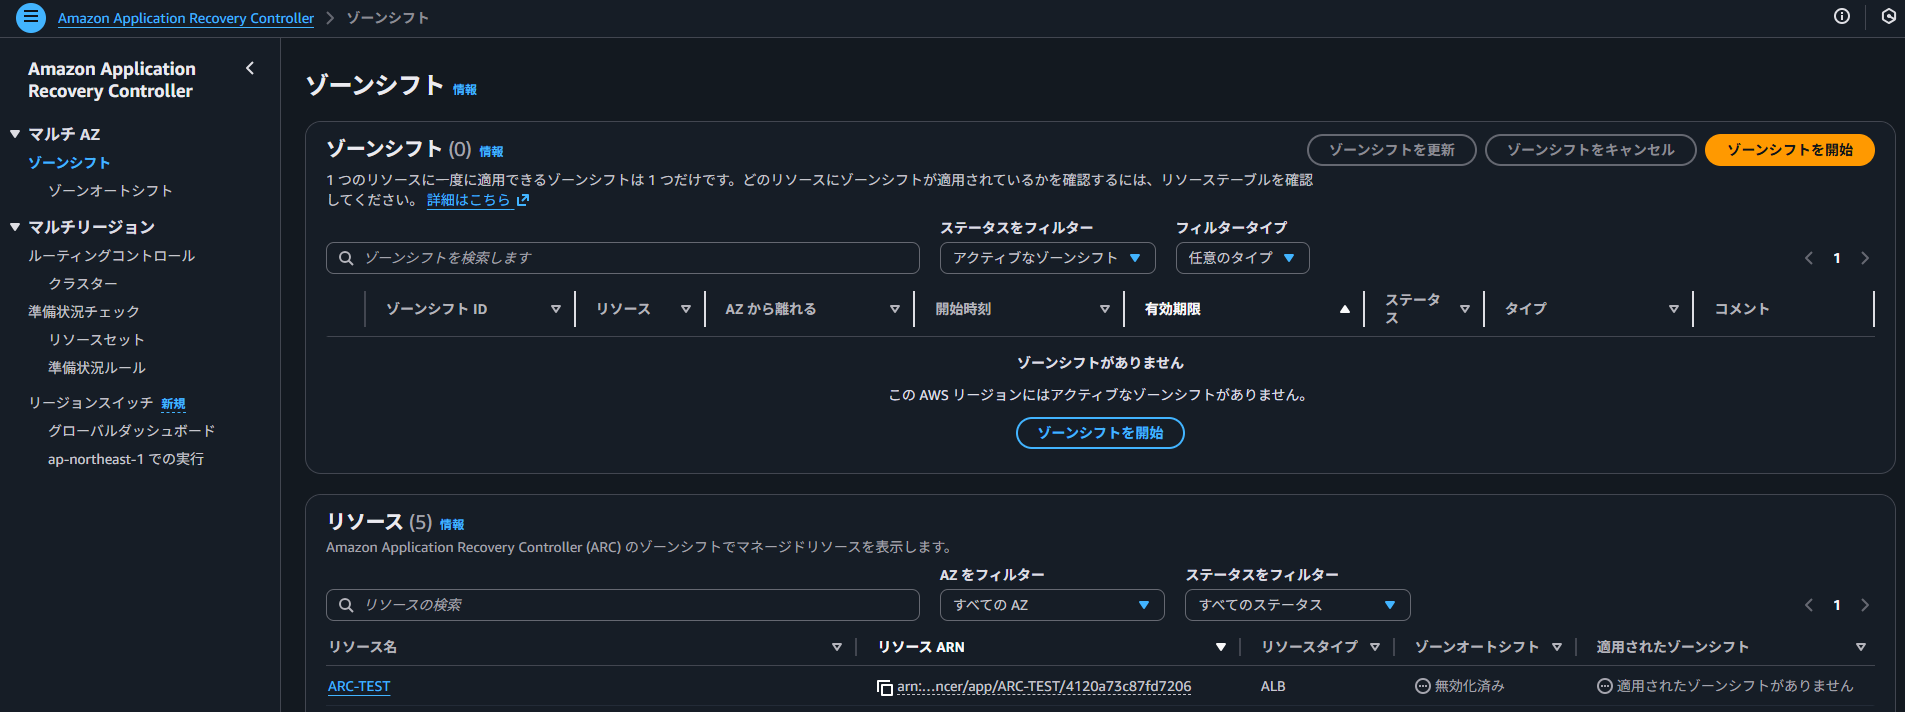Focus the リソースの検索 search field

click(x=623, y=605)
